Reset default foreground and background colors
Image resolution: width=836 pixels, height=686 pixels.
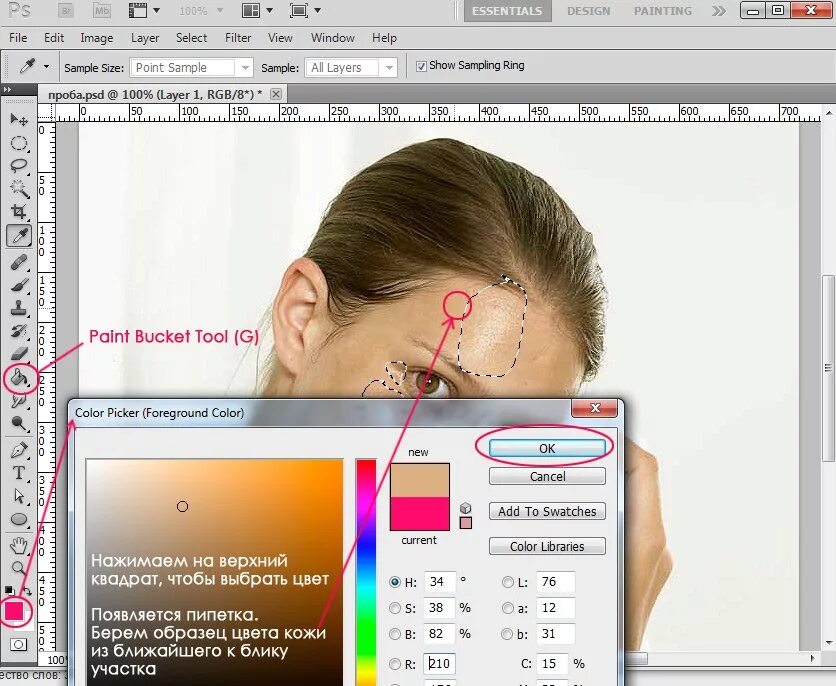click(9, 591)
